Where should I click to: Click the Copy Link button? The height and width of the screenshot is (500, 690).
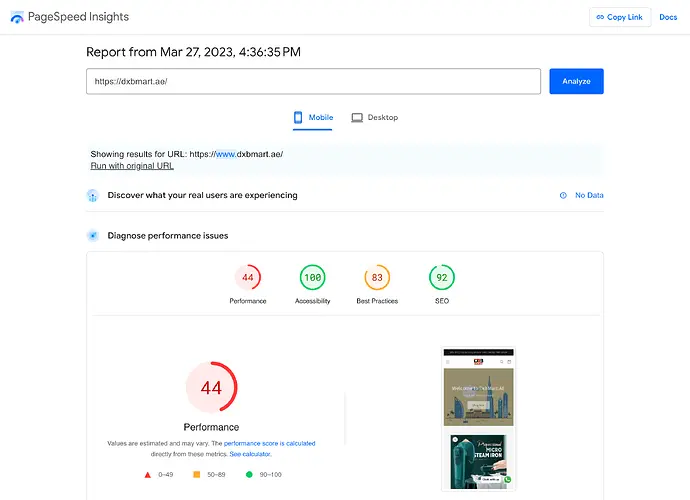click(x=620, y=17)
